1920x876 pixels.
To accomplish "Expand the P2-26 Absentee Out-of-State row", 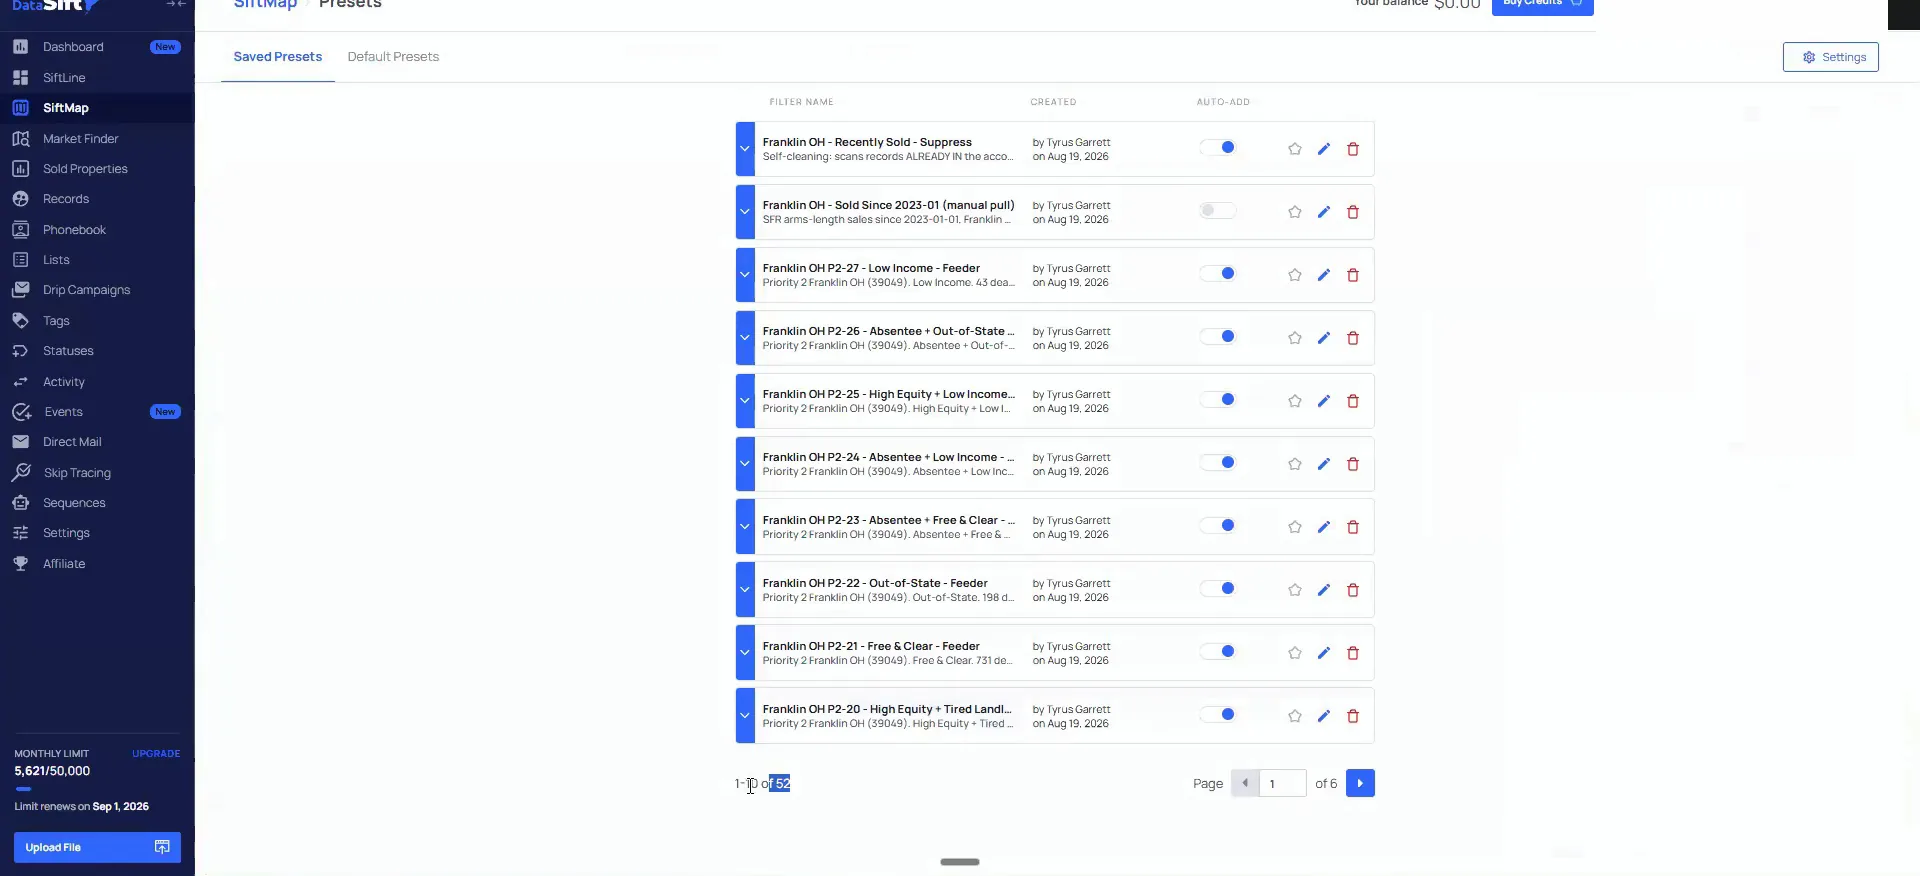I will pyautogui.click(x=745, y=338).
